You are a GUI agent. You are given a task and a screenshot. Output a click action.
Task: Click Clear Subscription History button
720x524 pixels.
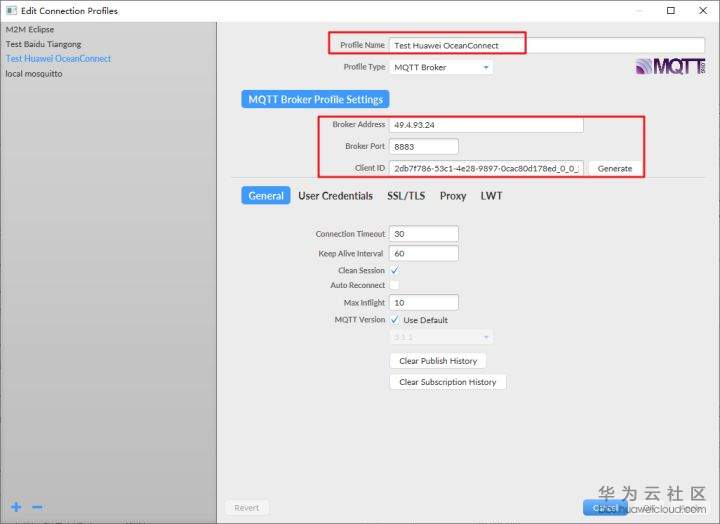coord(448,382)
